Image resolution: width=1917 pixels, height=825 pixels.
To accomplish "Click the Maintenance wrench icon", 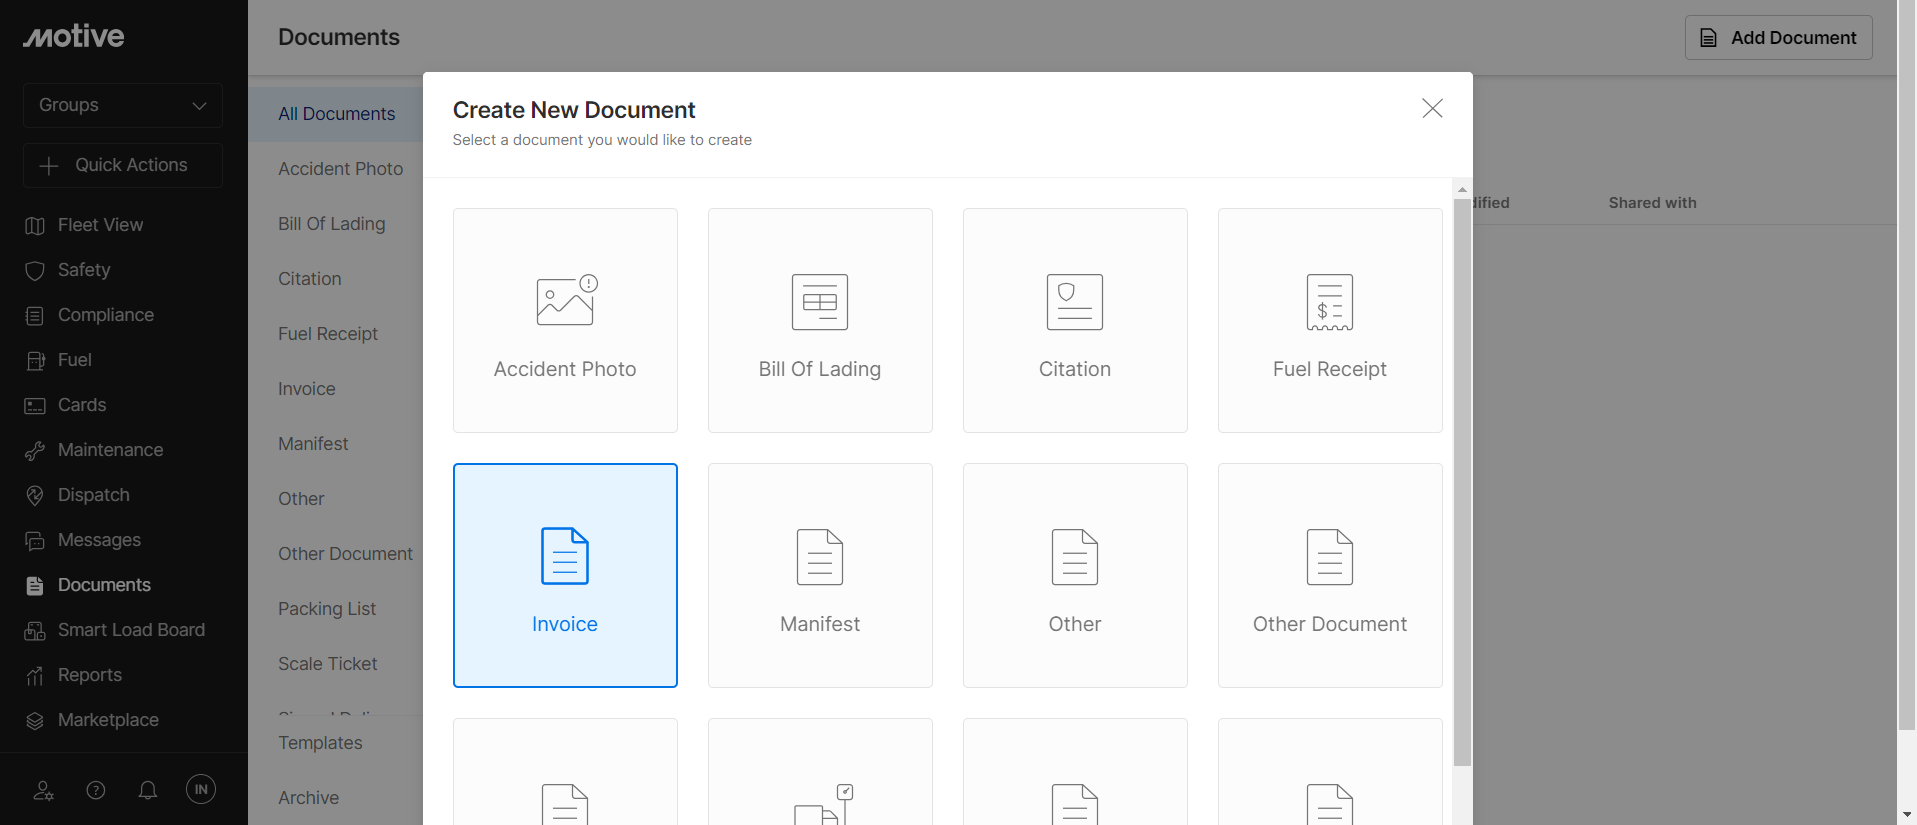I will (x=35, y=451).
